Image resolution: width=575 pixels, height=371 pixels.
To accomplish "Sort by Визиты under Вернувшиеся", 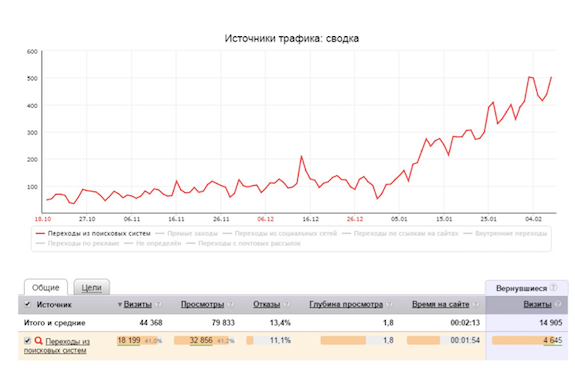I will click(537, 304).
